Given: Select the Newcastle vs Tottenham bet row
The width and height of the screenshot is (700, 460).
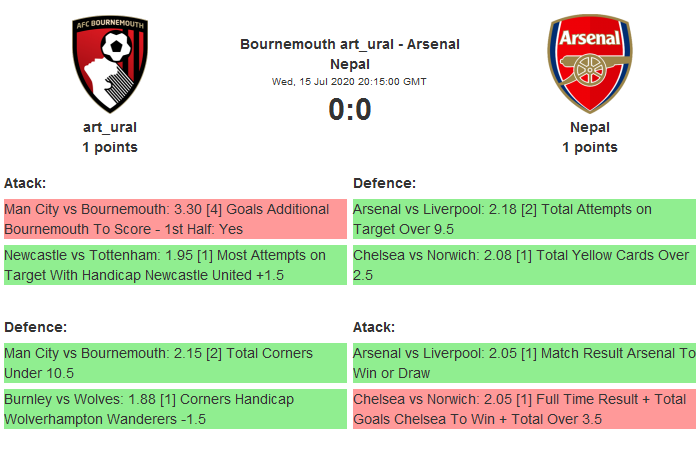Looking at the screenshot, I should click(175, 265).
